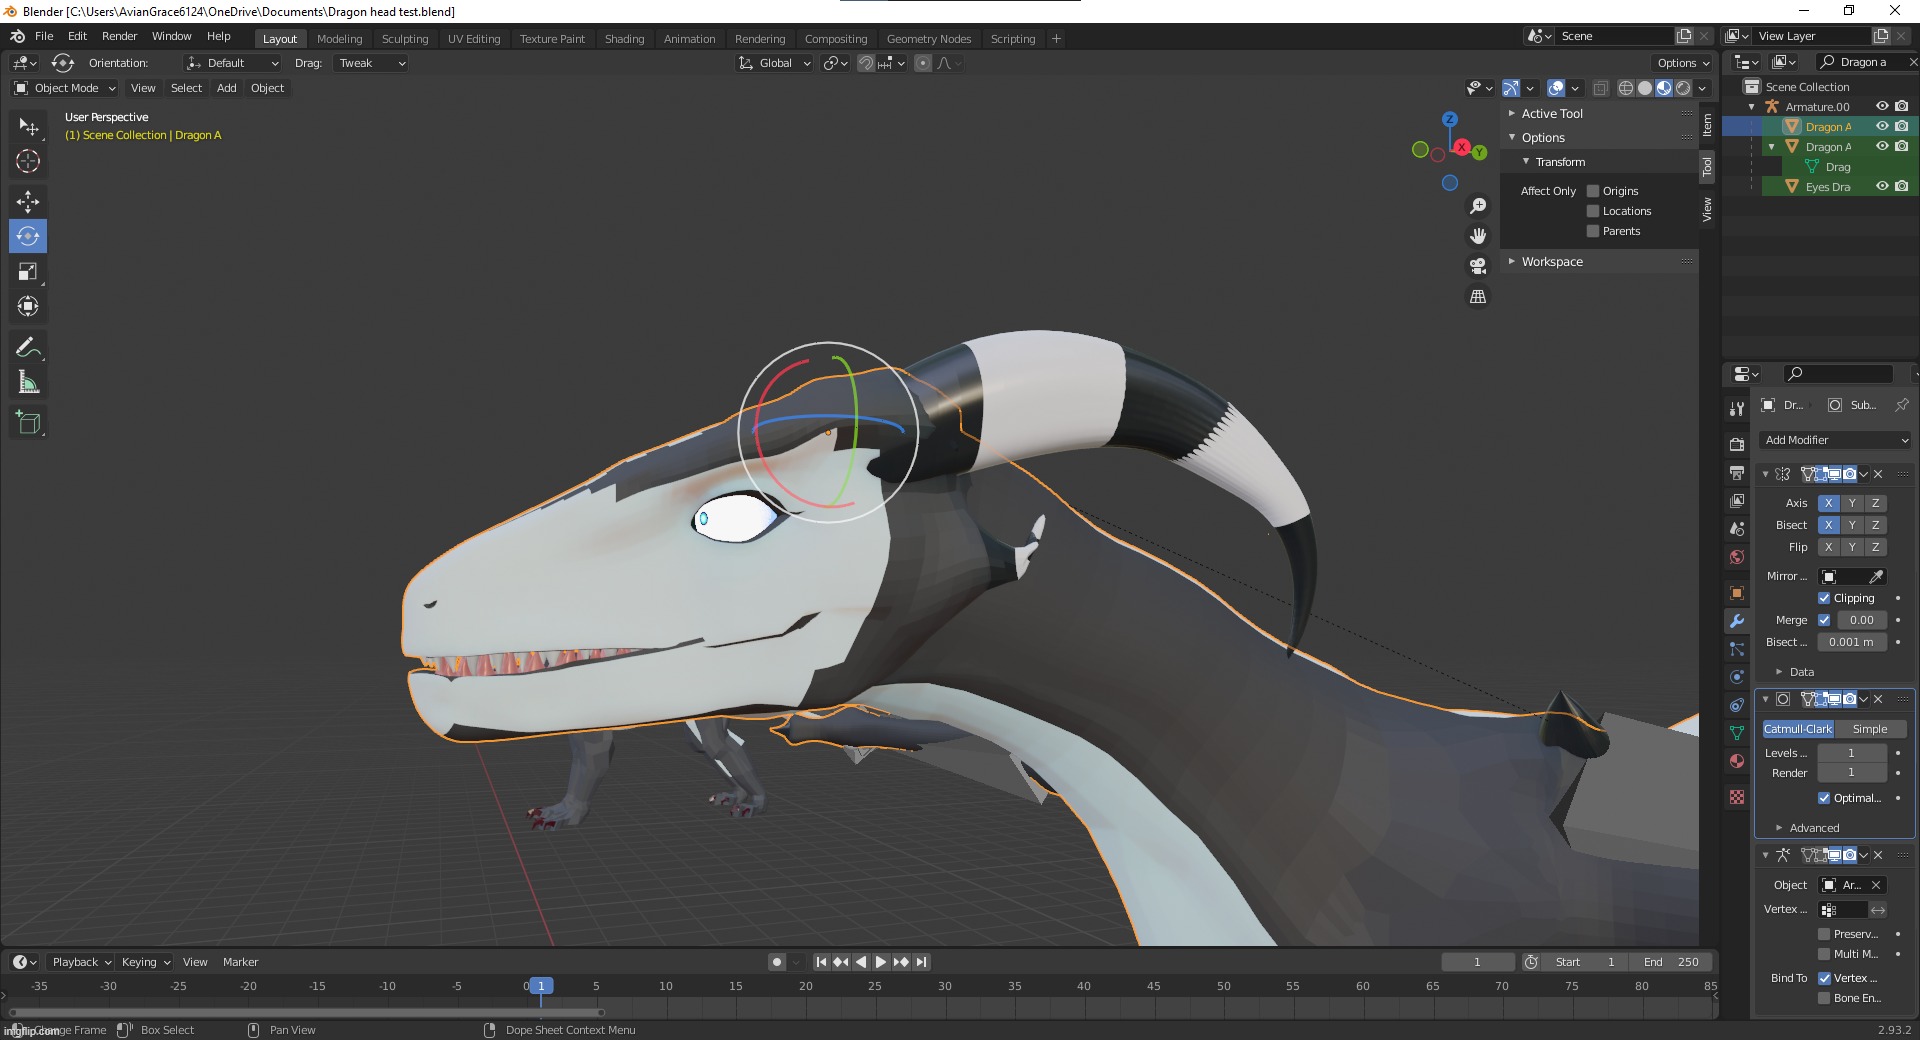Select the Rotate tool
Image resolution: width=1920 pixels, height=1040 pixels.
[28, 236]
